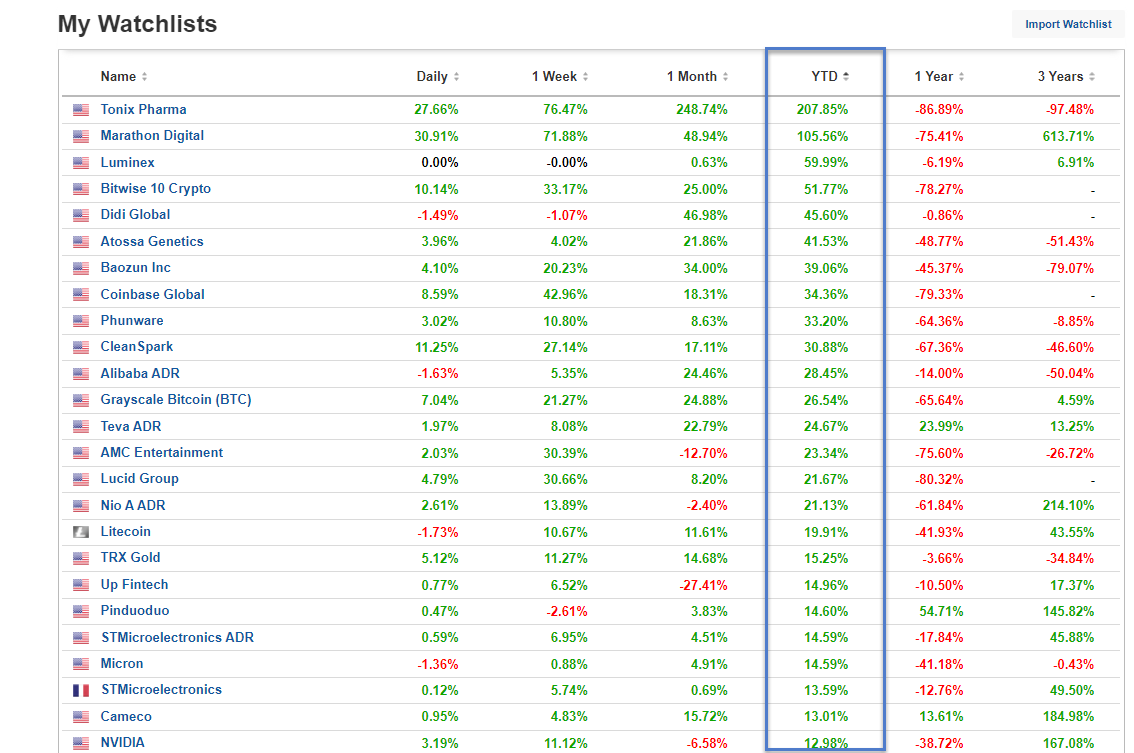Select Up Fintech 1 Month value -27.41%
The height and width of the screenshot is (753, 1134).
703,584
